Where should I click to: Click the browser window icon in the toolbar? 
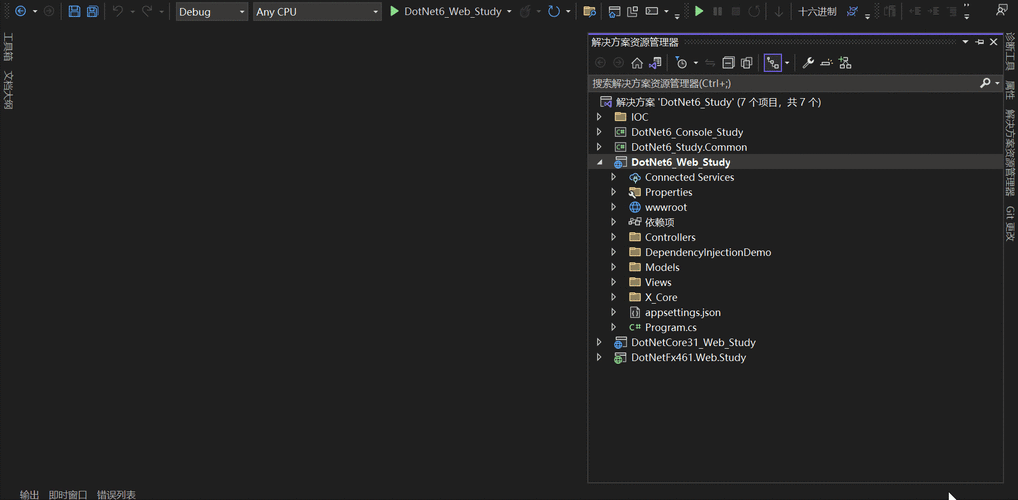click(614, 11)
